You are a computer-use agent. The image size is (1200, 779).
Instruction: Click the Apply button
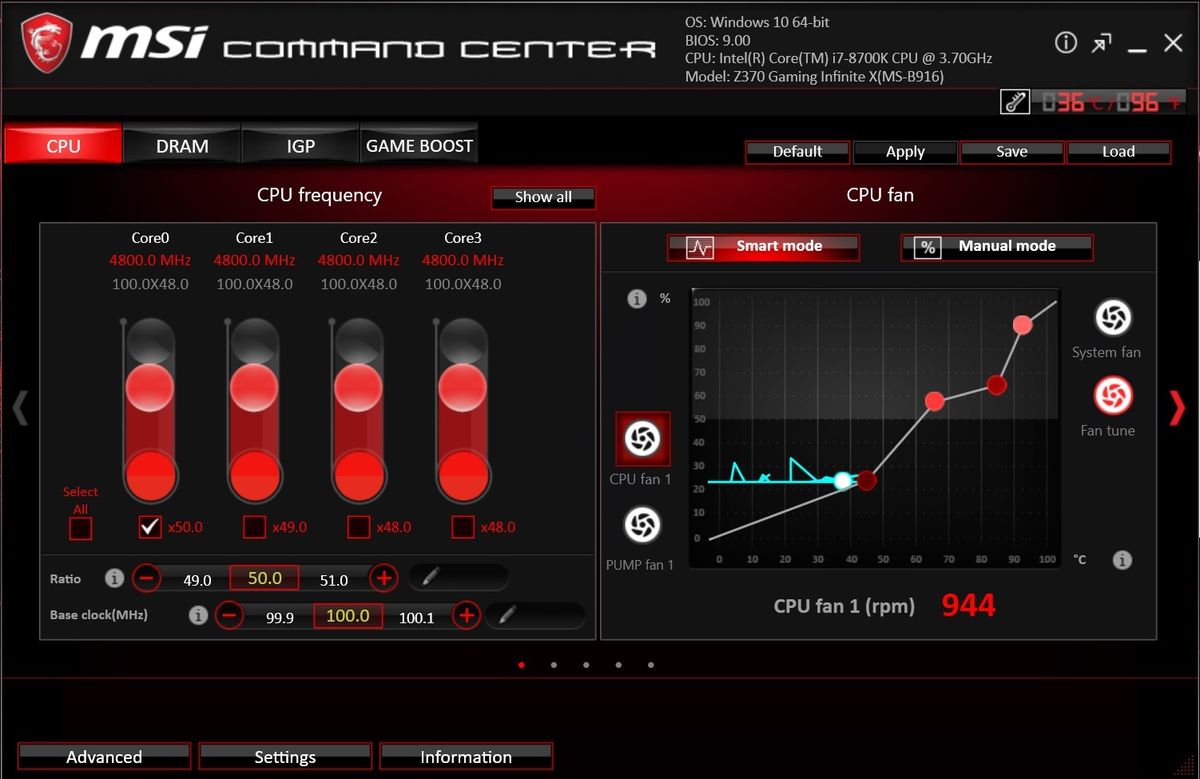coord(905,151)
